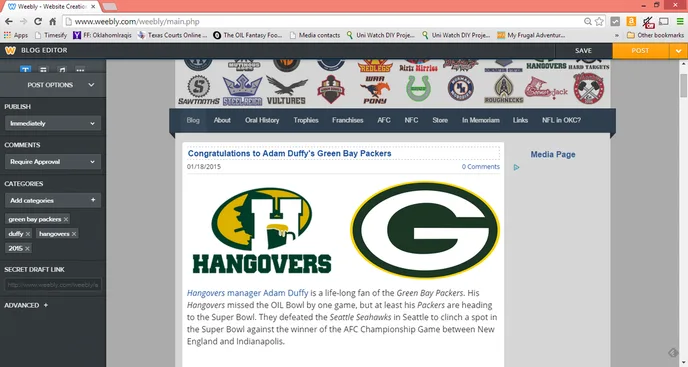Screen dimensions: 688x367
Task: Remove the '2015' category tag
Action: [x=27, y=248]
